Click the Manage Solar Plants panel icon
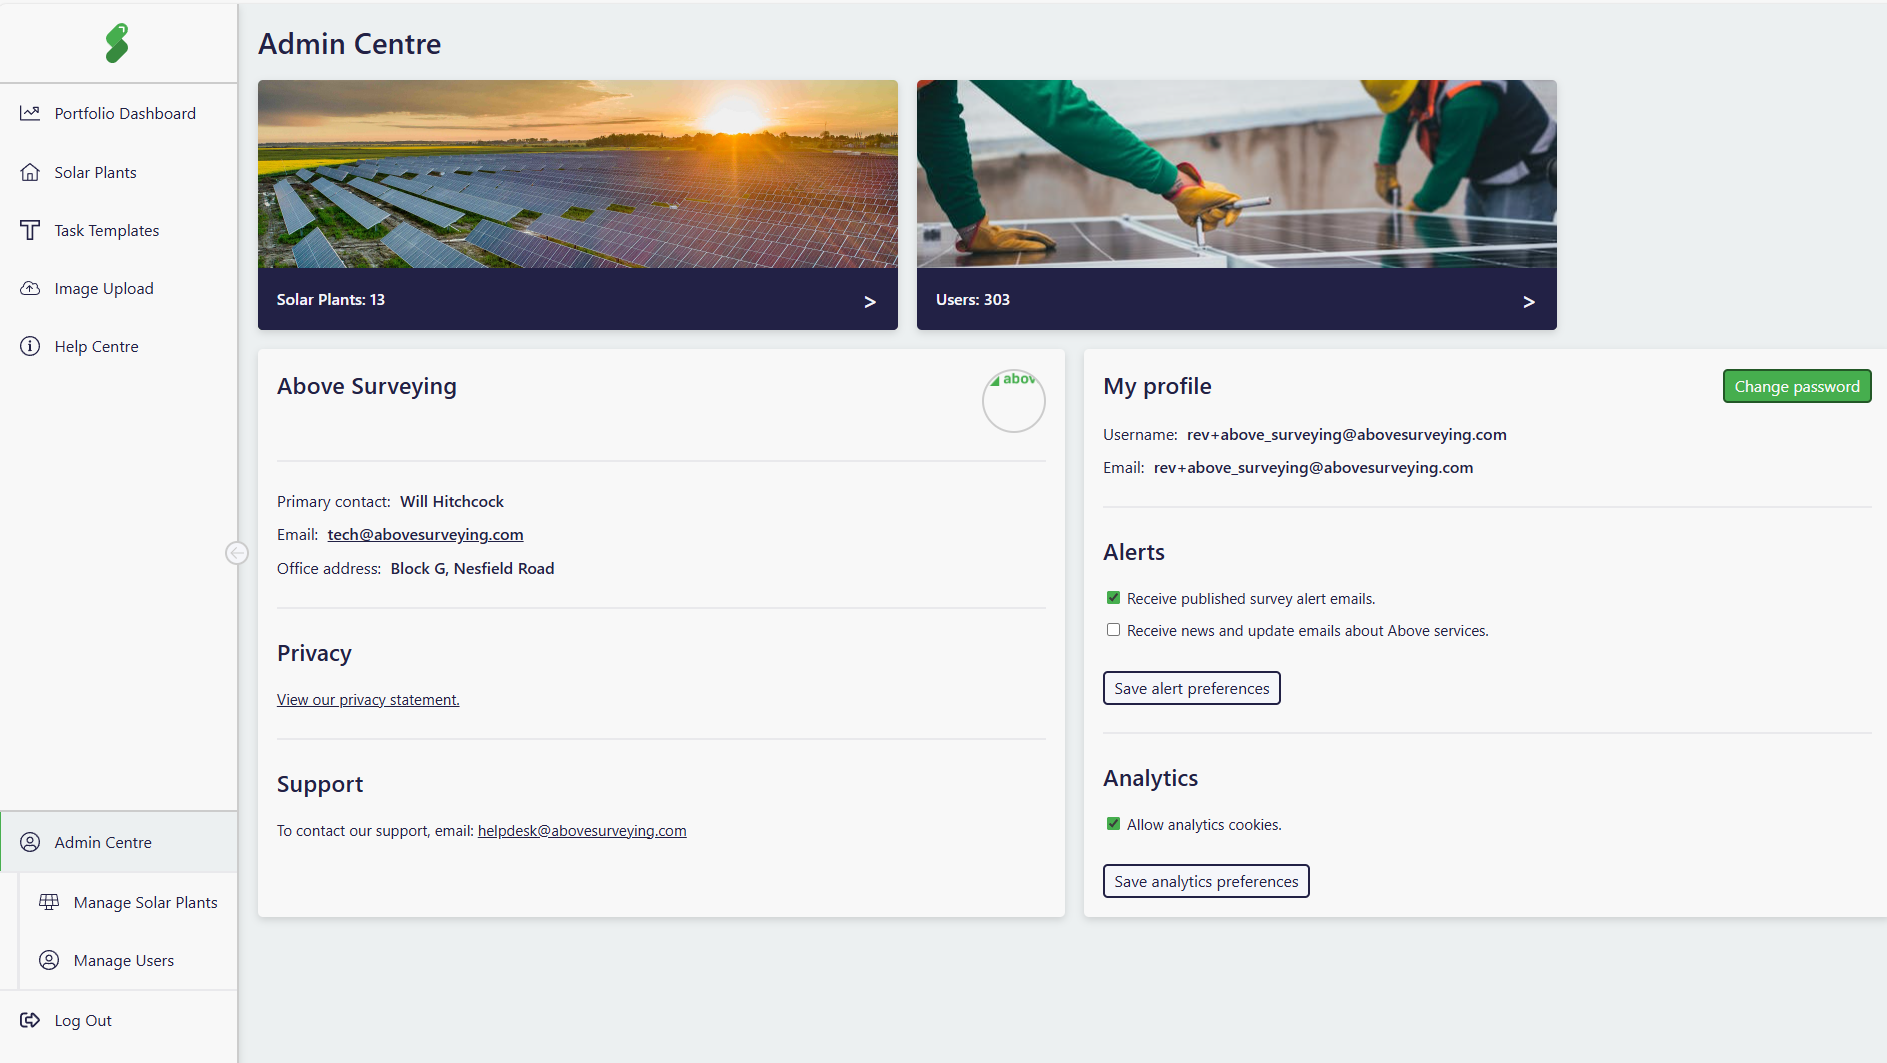1887x1063 pixels. 49,902
